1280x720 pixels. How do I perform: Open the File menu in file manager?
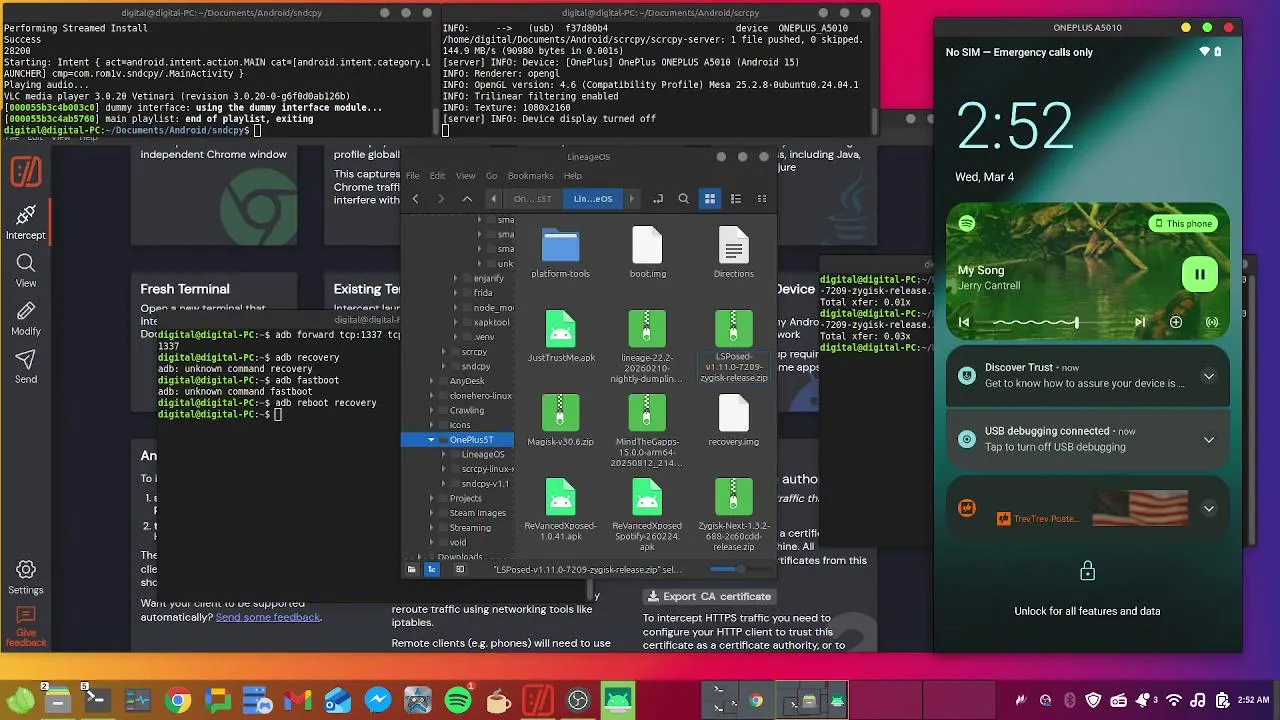click(412, 176)
